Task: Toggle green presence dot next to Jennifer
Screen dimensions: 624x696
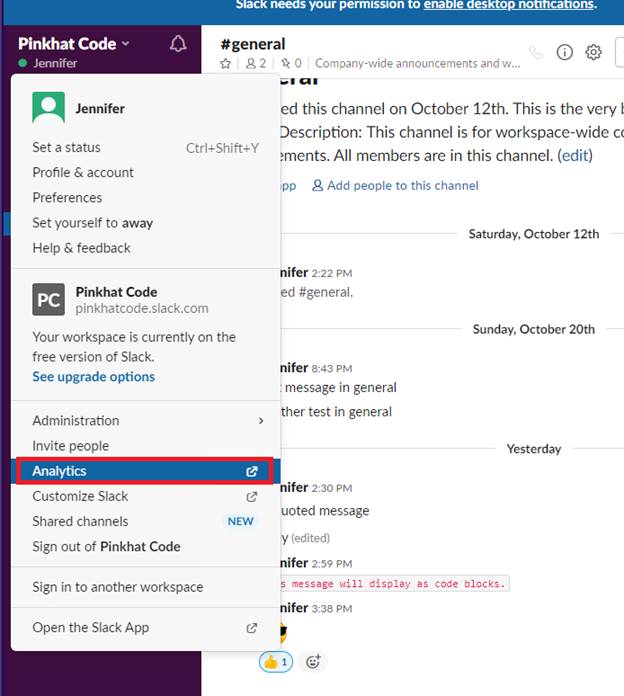Action: click(23, 63)
